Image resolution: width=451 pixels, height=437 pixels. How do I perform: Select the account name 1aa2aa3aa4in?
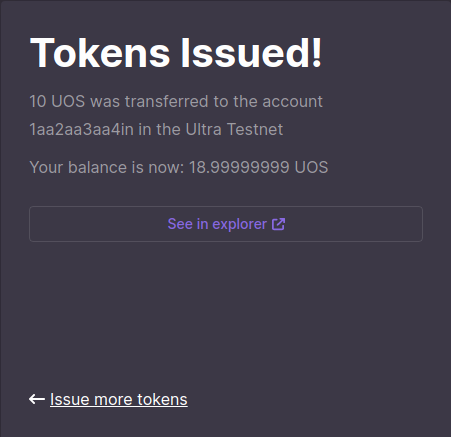[81, 129]
